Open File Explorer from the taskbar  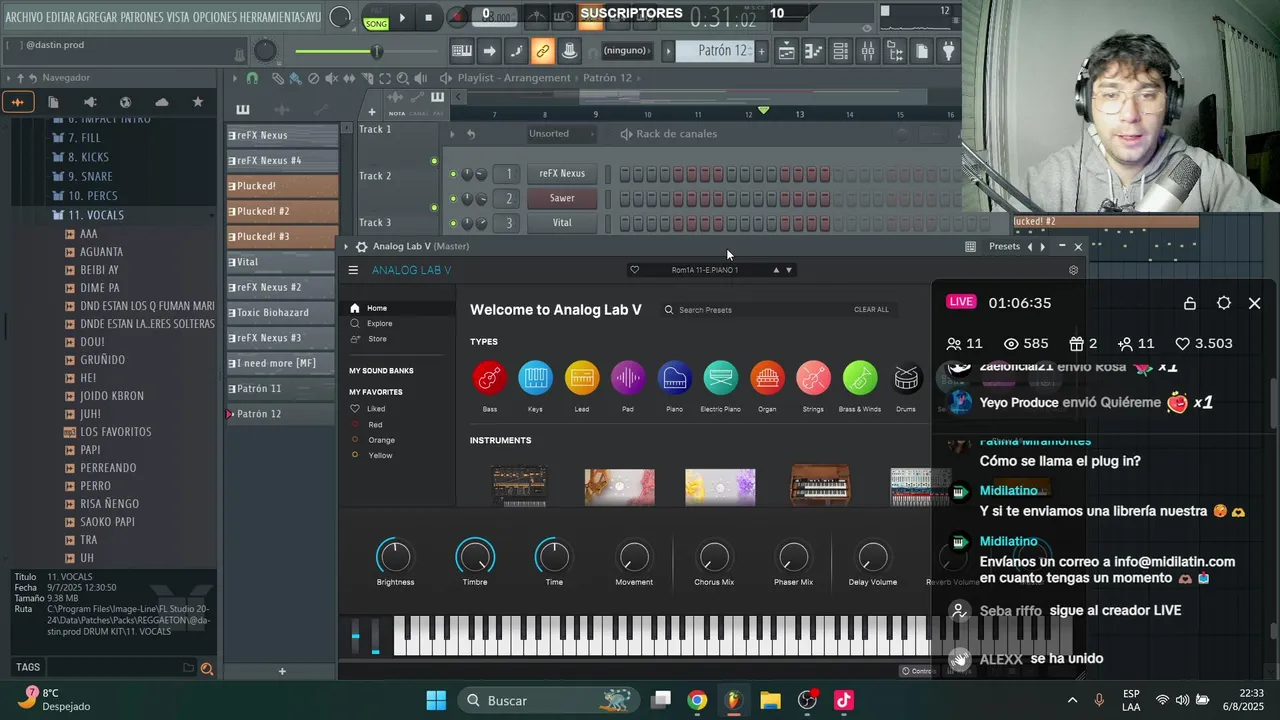click(770, 700)
